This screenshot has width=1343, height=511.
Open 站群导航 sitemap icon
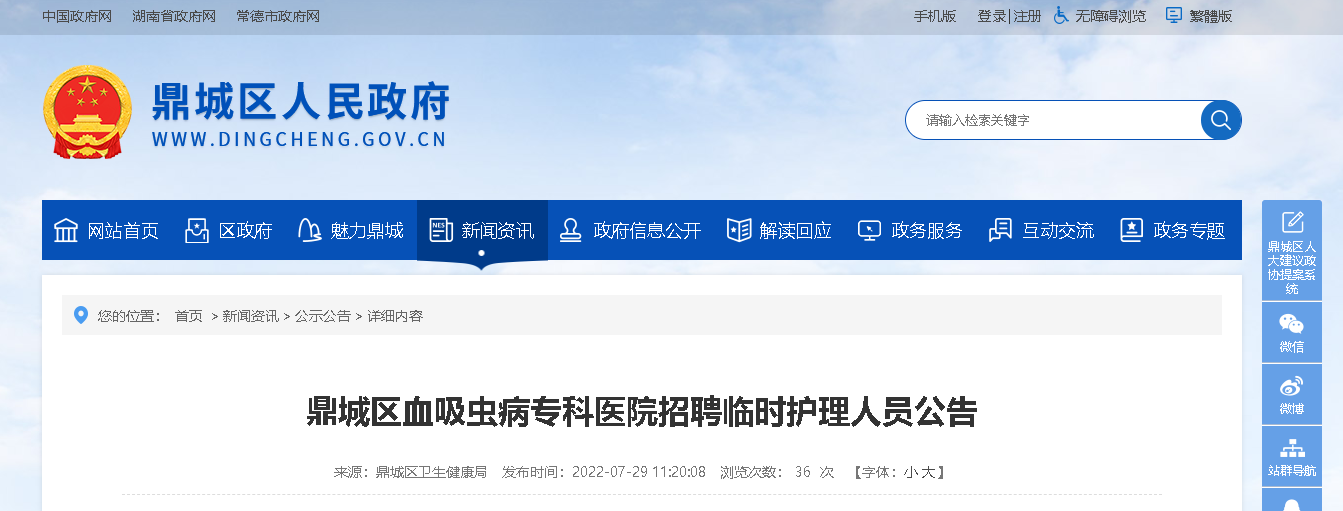[x=1292, y=456]
